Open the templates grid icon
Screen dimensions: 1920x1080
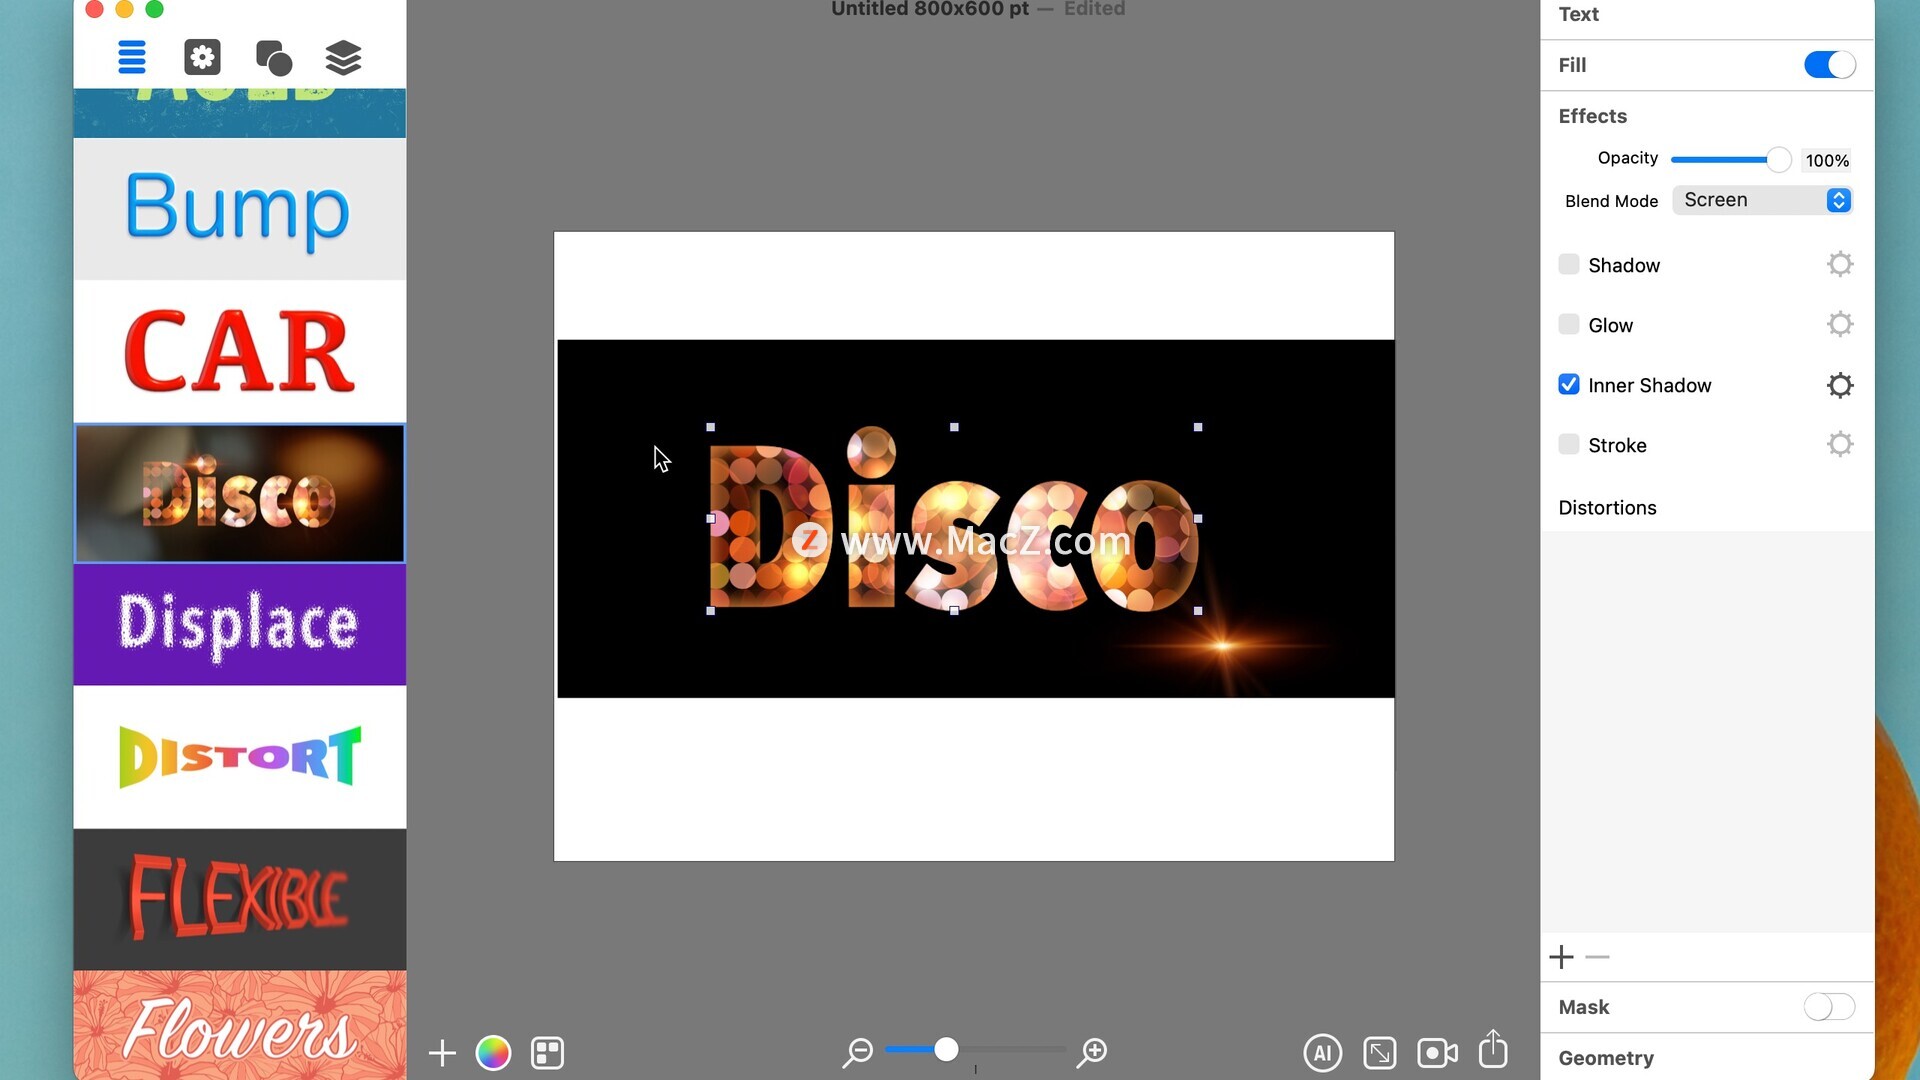548,1053
